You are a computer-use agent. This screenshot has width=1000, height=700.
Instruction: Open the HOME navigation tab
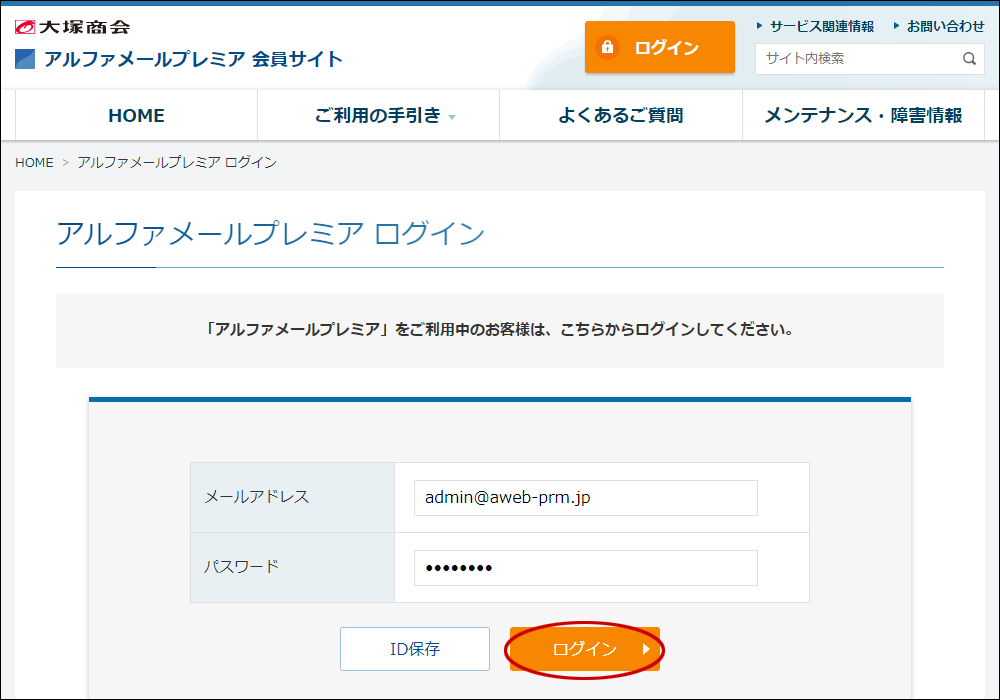(x=136, y=115)
